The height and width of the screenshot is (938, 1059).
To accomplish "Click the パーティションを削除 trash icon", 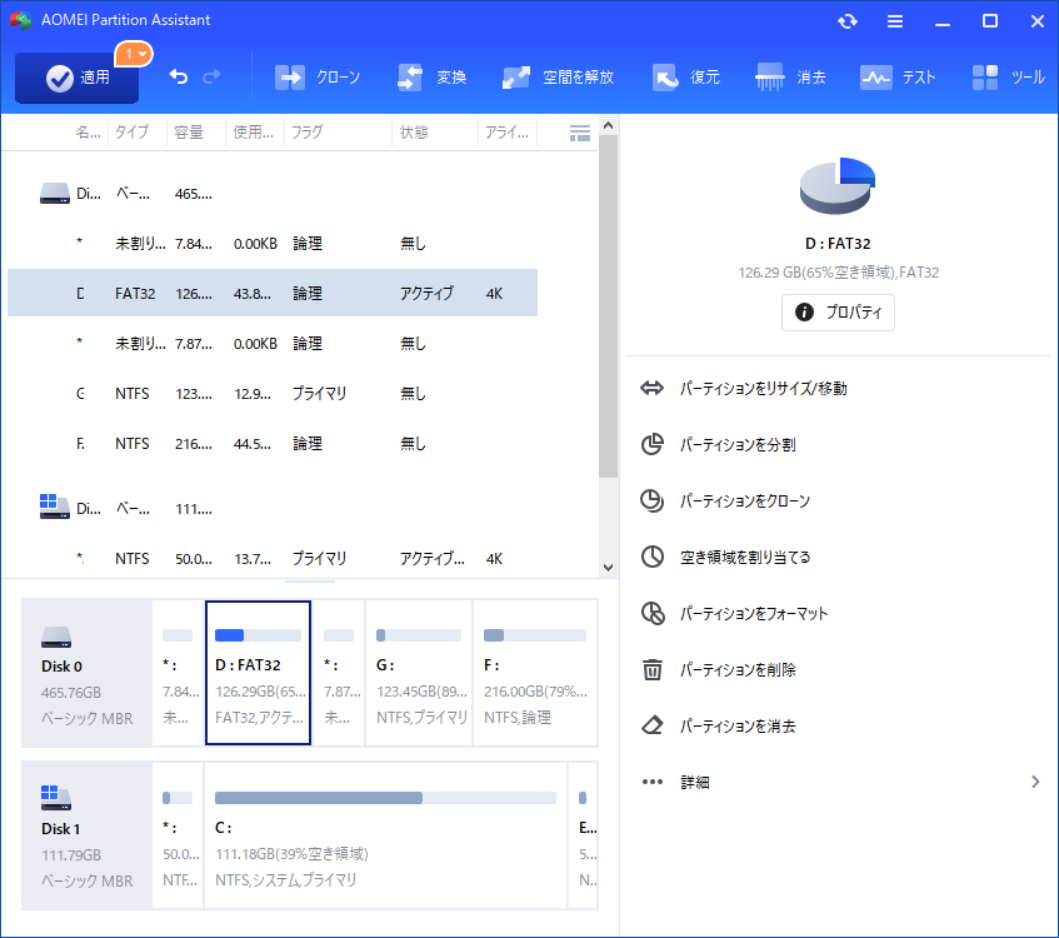I will 652,670.
